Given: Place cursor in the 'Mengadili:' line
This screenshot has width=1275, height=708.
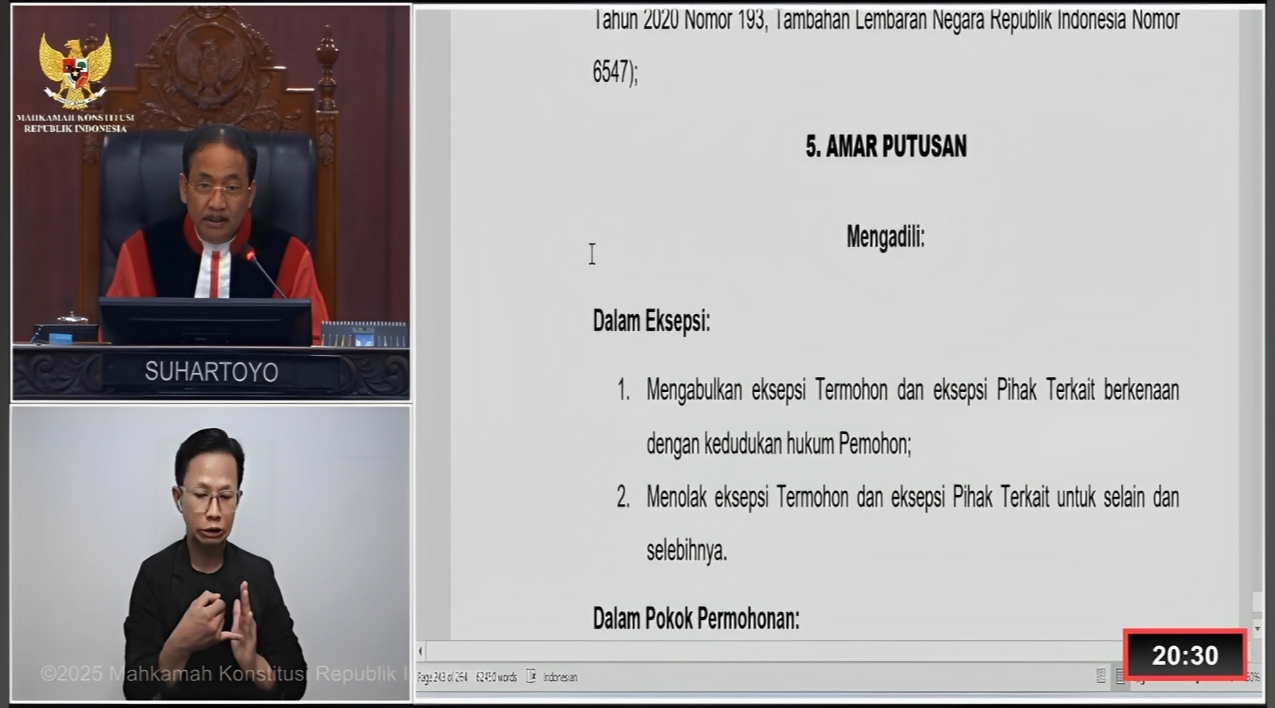Looking at the screenshot, I should 885,238.
